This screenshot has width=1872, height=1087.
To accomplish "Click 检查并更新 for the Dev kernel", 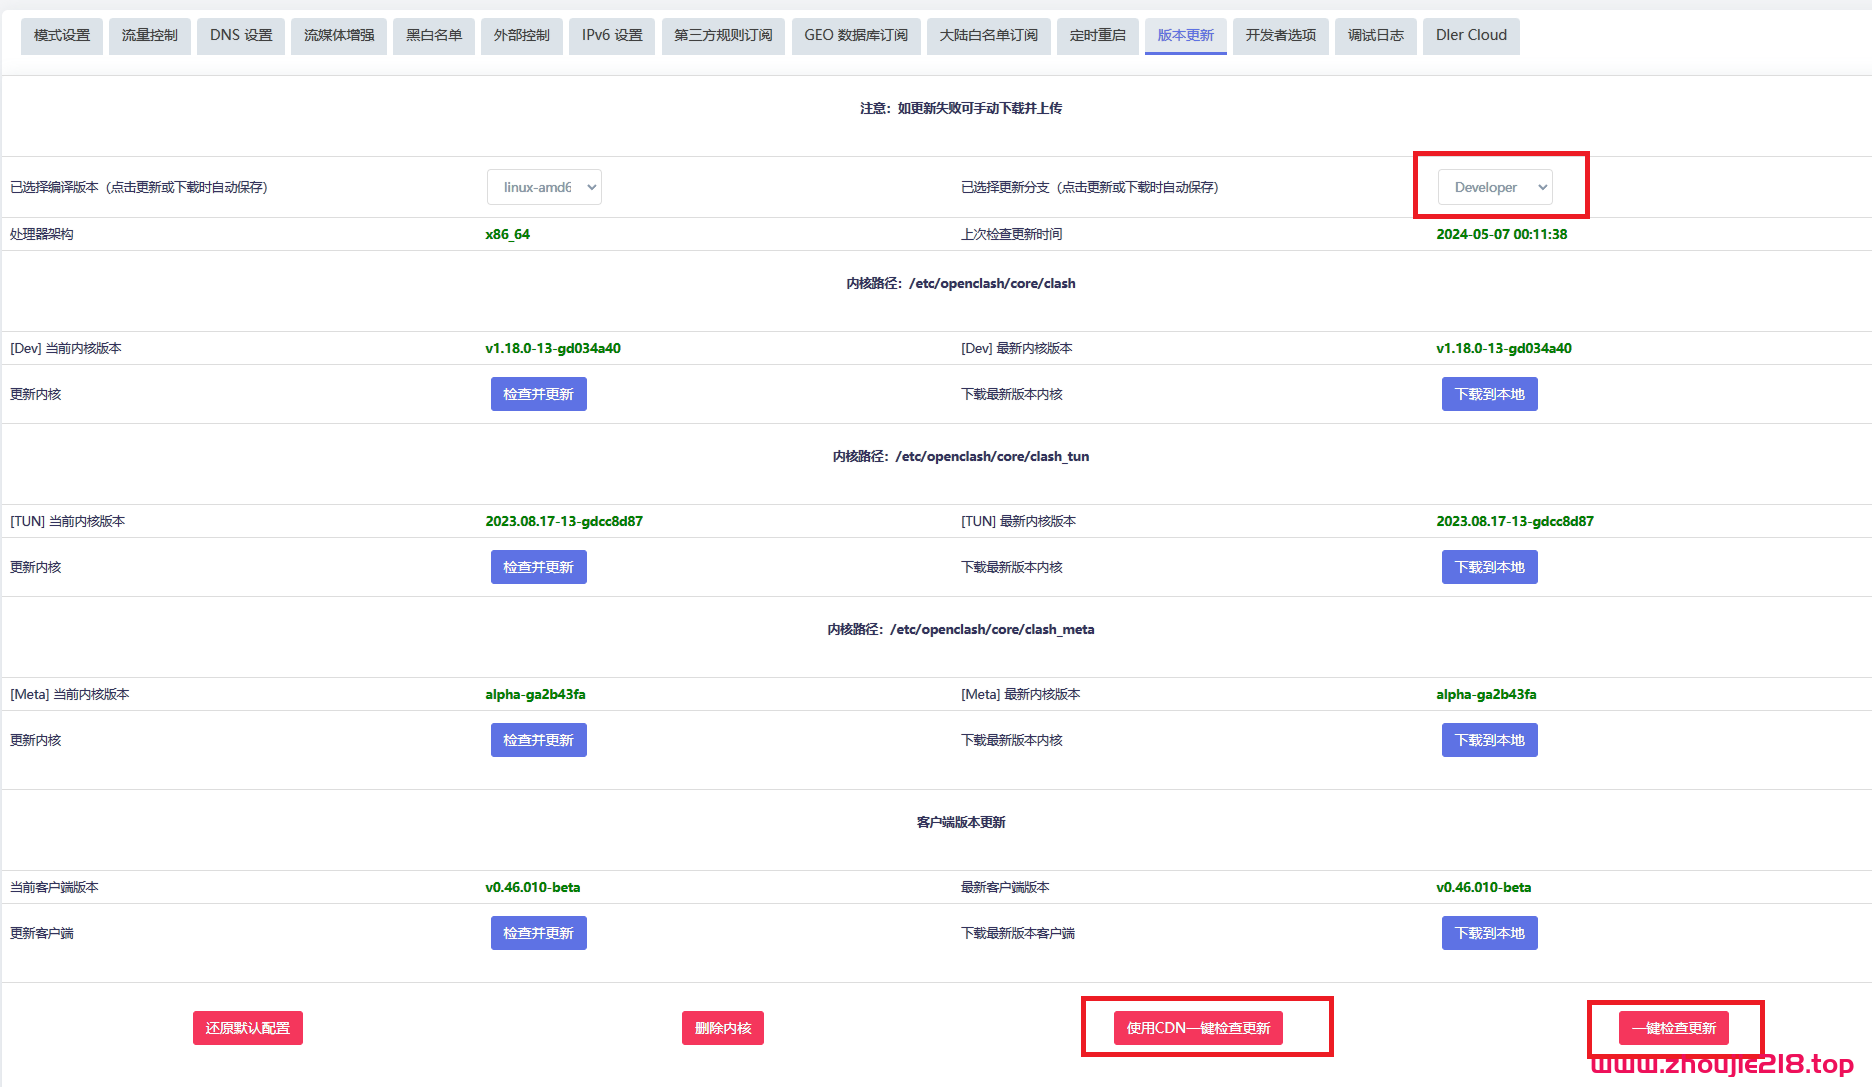I will coord(538,393).
